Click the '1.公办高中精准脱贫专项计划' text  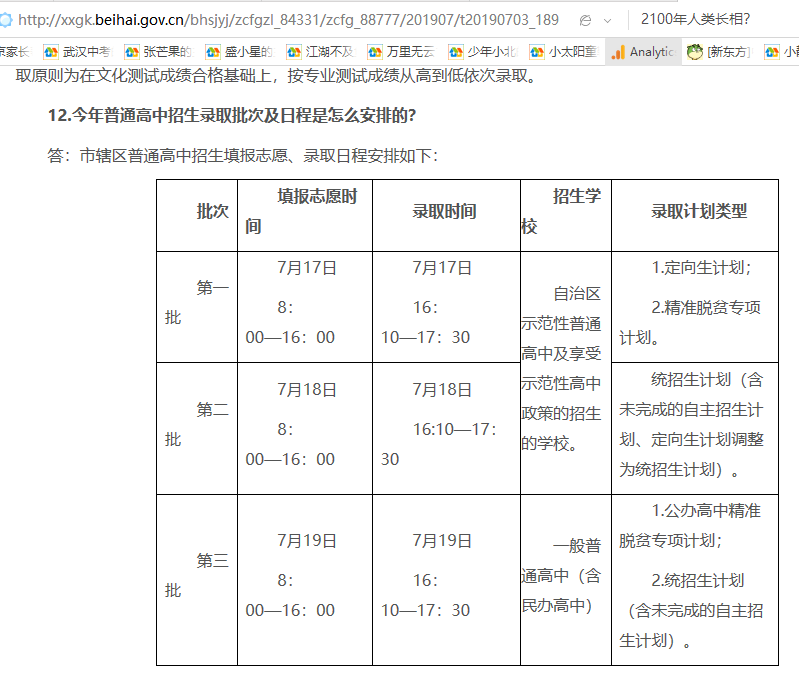(690, 526)
